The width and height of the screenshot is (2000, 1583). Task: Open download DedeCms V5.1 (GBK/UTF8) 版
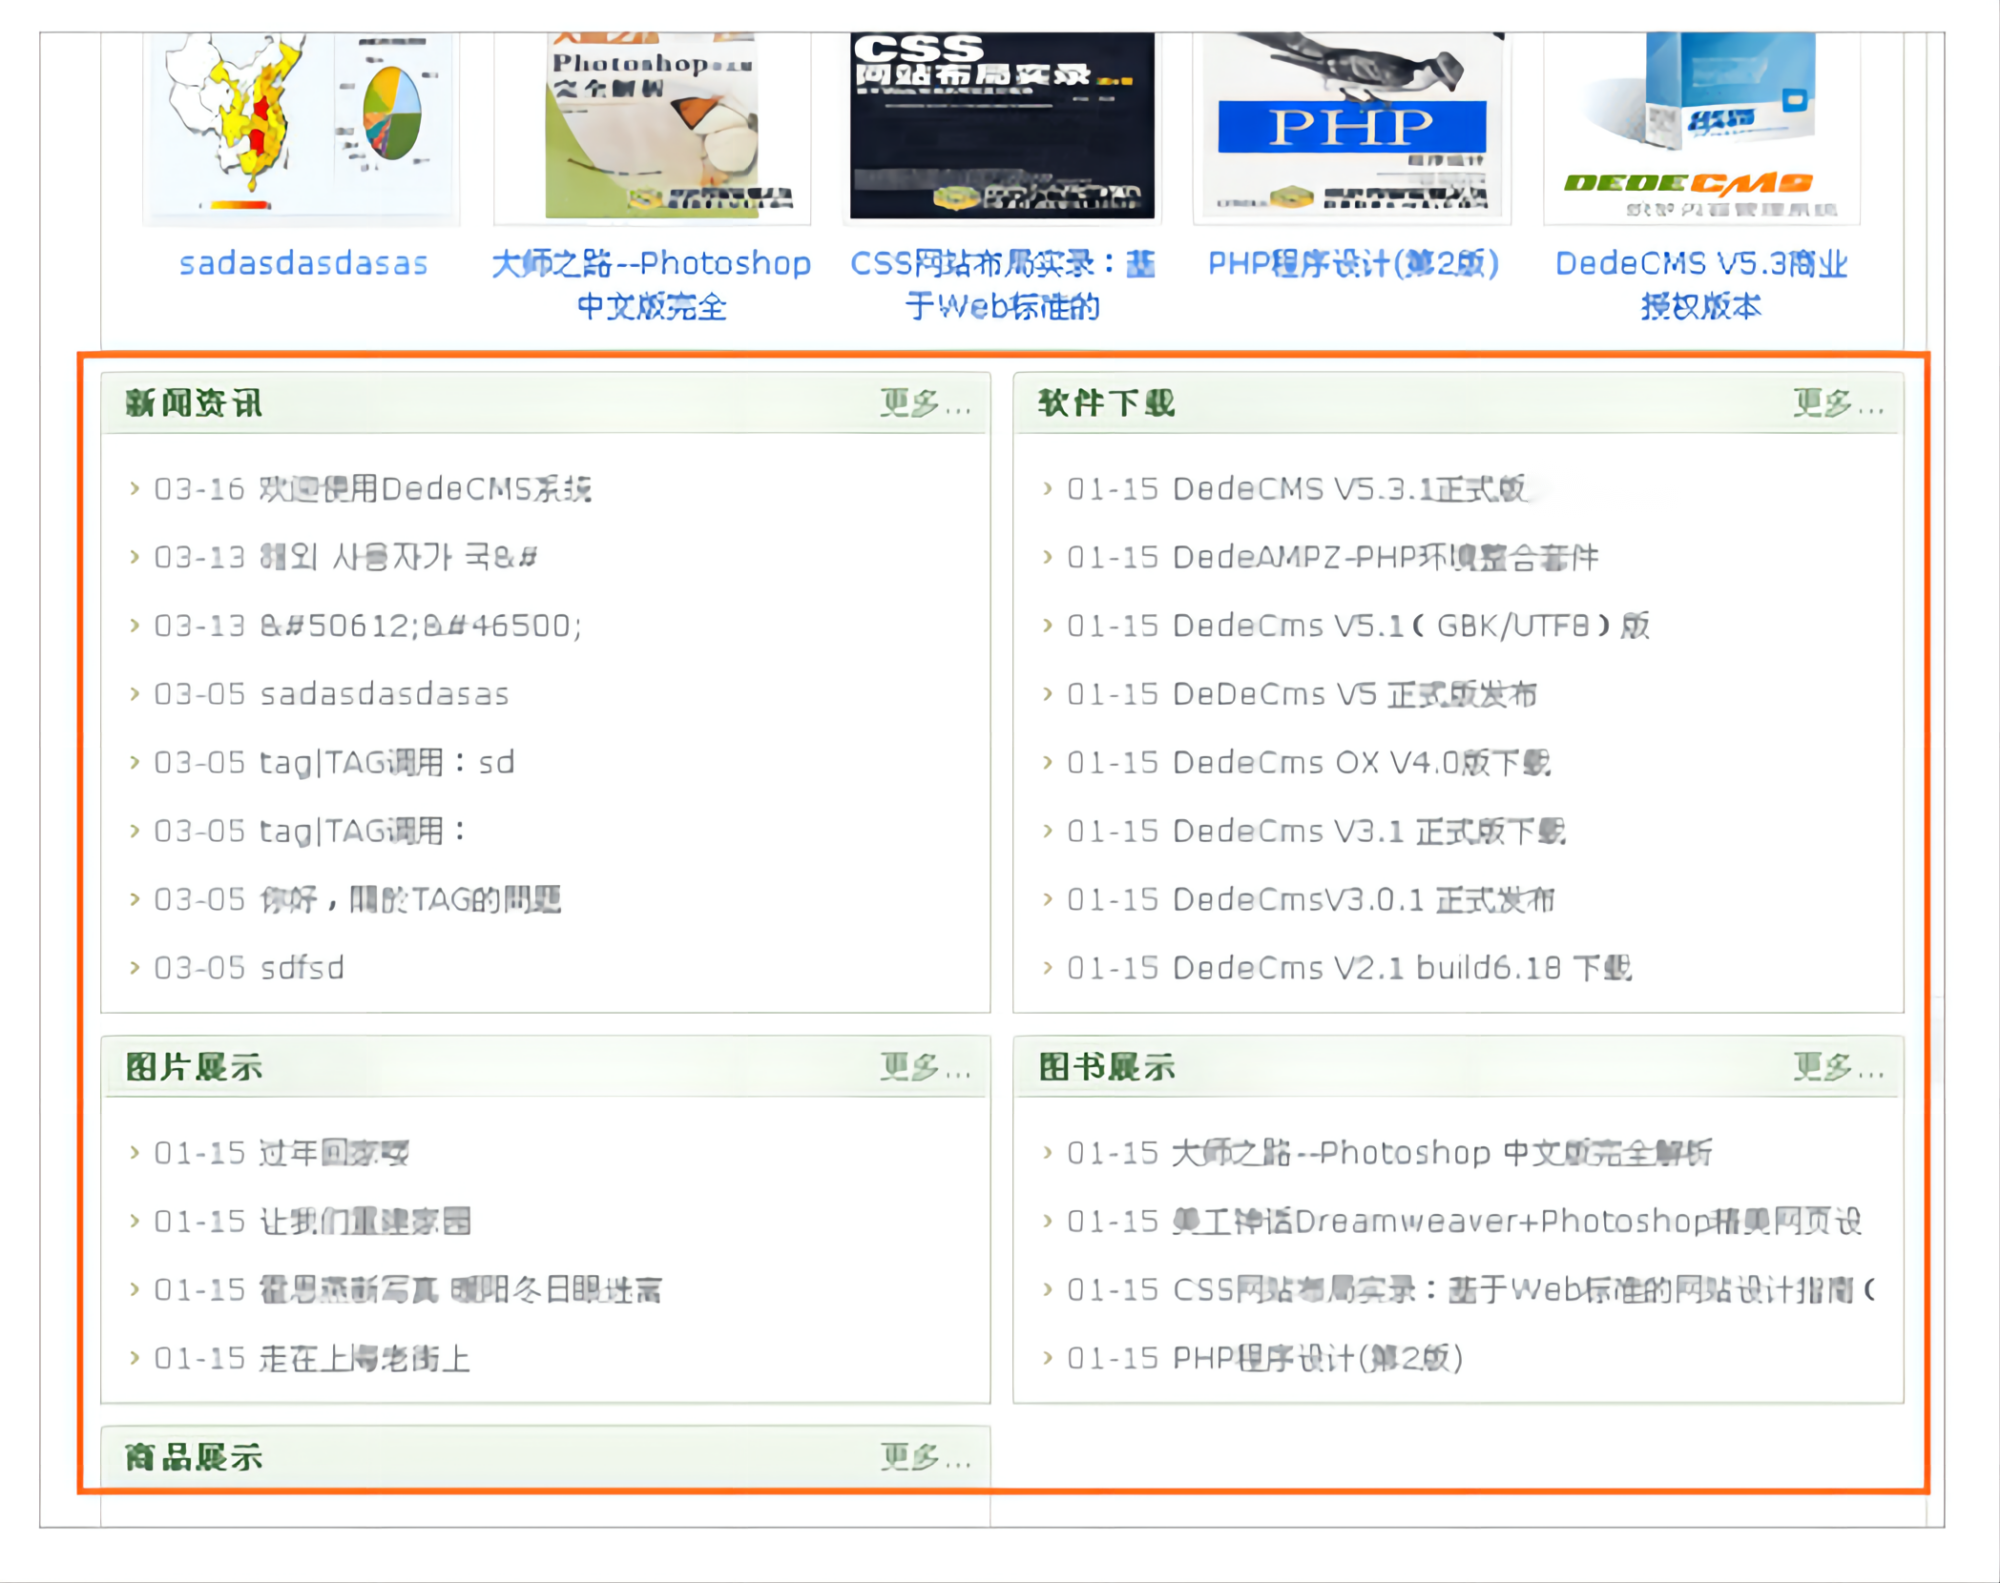coord(1411,626)
